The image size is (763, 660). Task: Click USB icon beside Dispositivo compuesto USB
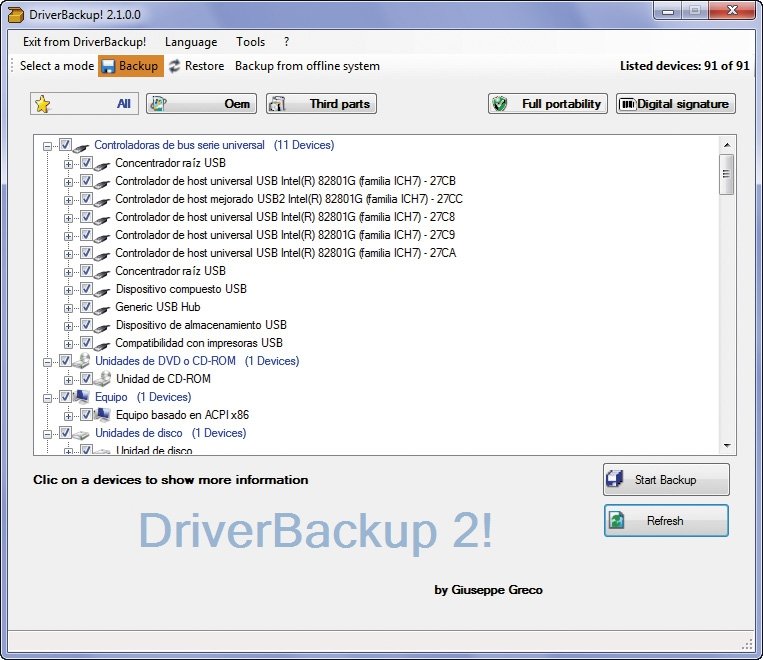point(102,291)
